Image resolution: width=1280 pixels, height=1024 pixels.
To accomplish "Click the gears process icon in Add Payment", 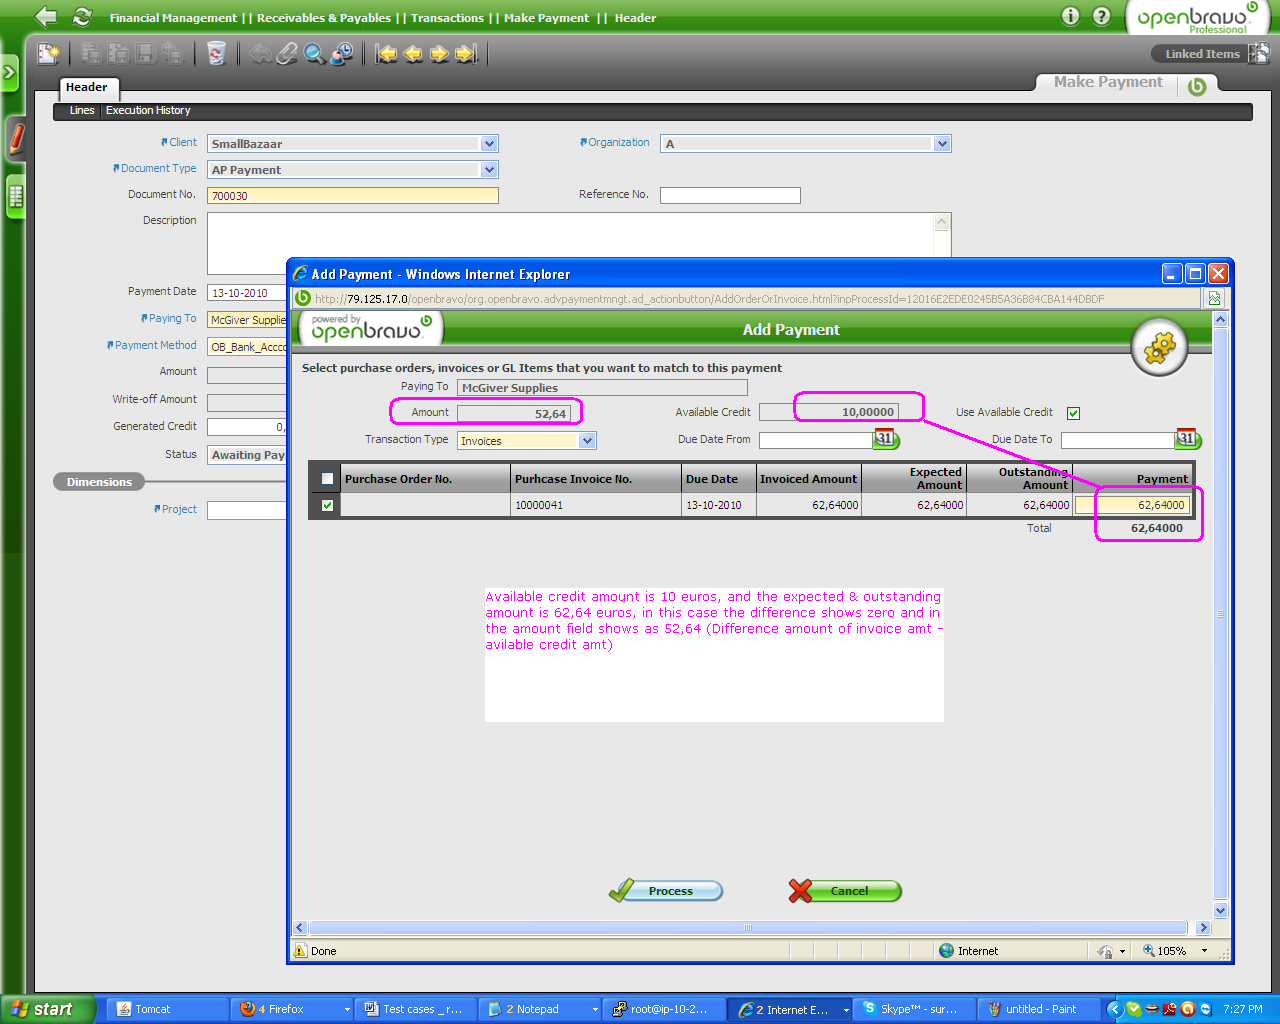I will (1159, 348).
